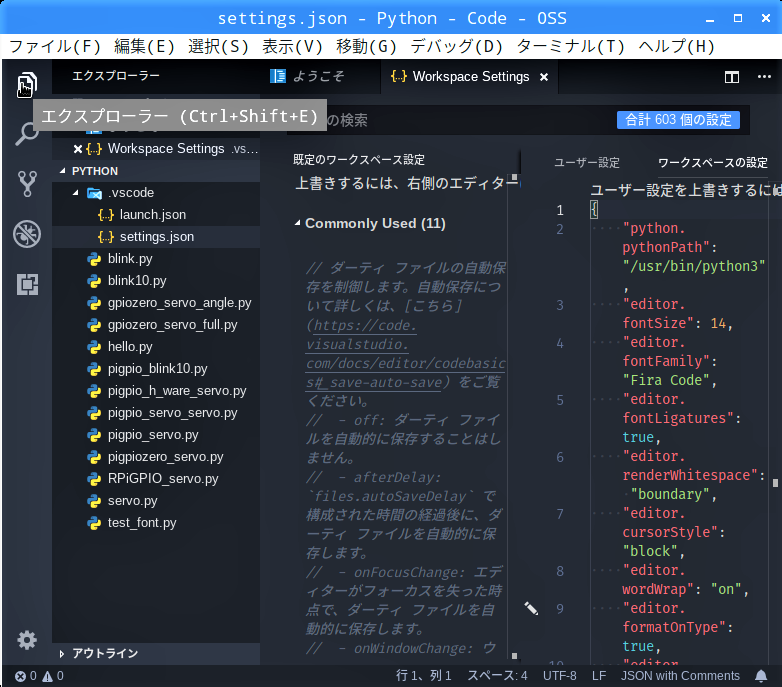Image resolution: width=782 pixels, height=687 pixels.
Task: Open the Selection menu
Action: click(218, 46)
